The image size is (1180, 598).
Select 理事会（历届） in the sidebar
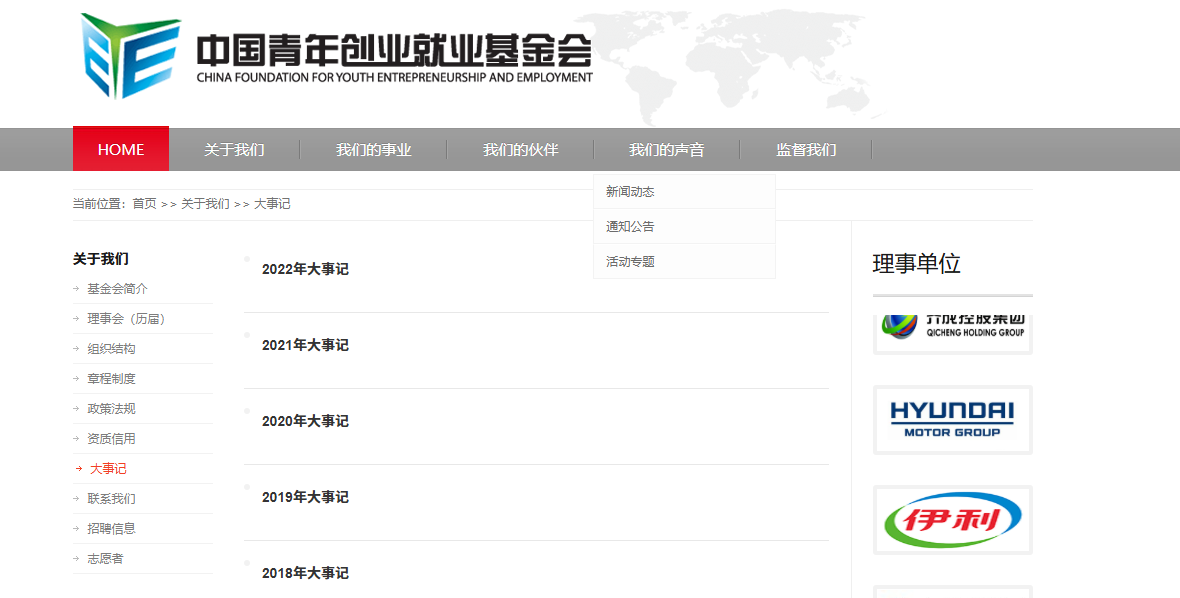coord(126,319)
